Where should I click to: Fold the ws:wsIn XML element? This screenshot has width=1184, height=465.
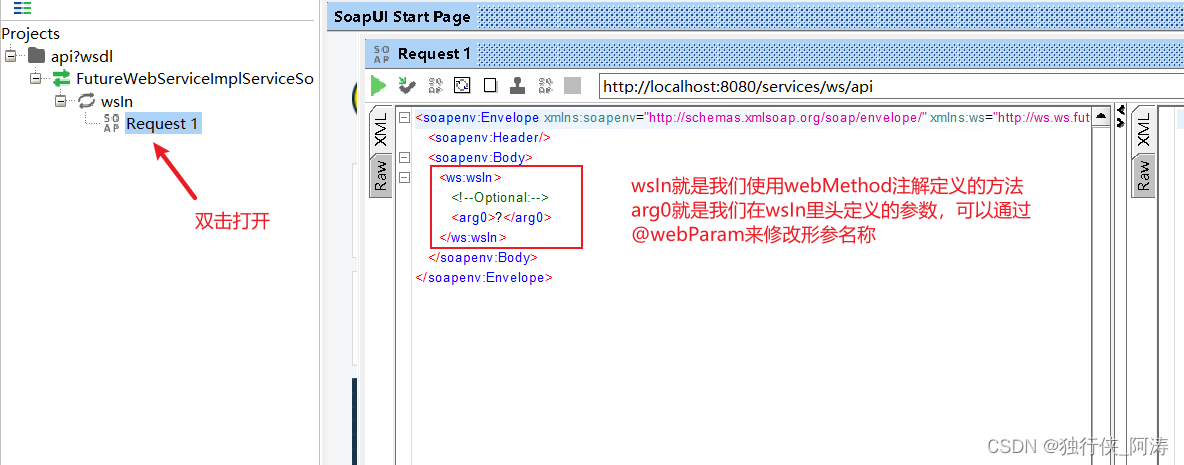coord(405,177)
